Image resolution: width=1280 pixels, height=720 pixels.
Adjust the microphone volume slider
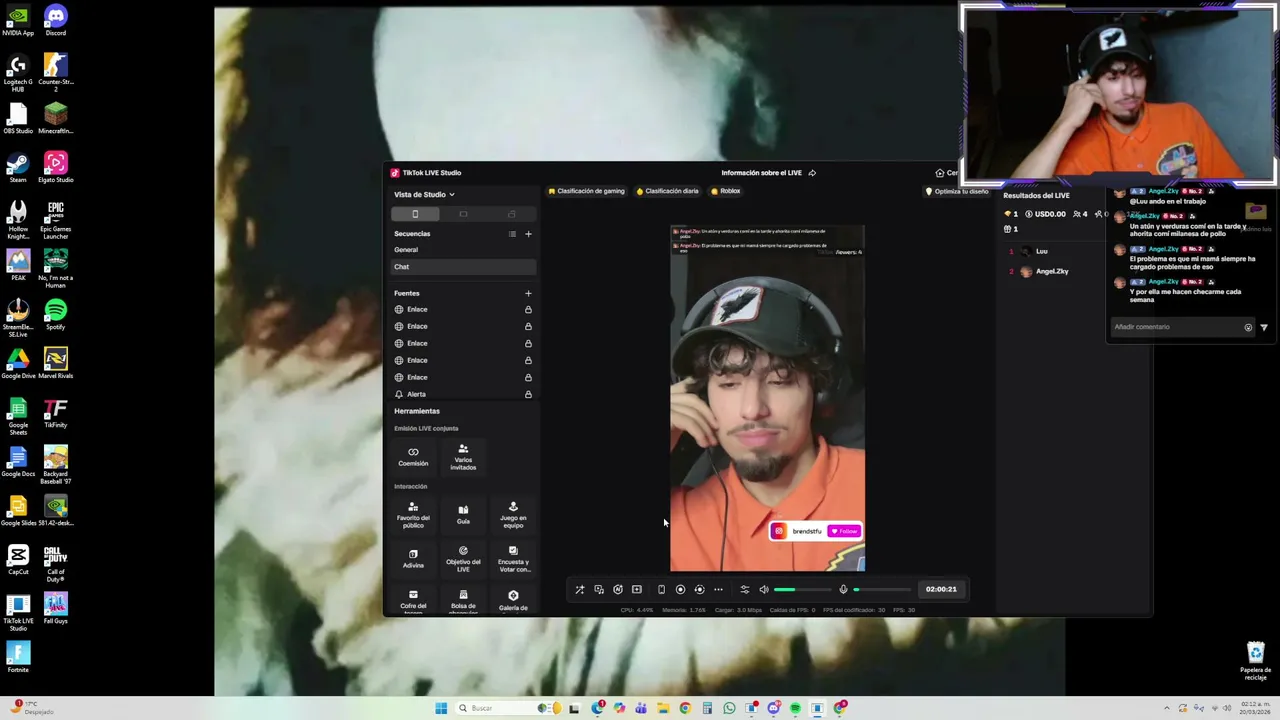pyautogui.click(x=882, y=589)
